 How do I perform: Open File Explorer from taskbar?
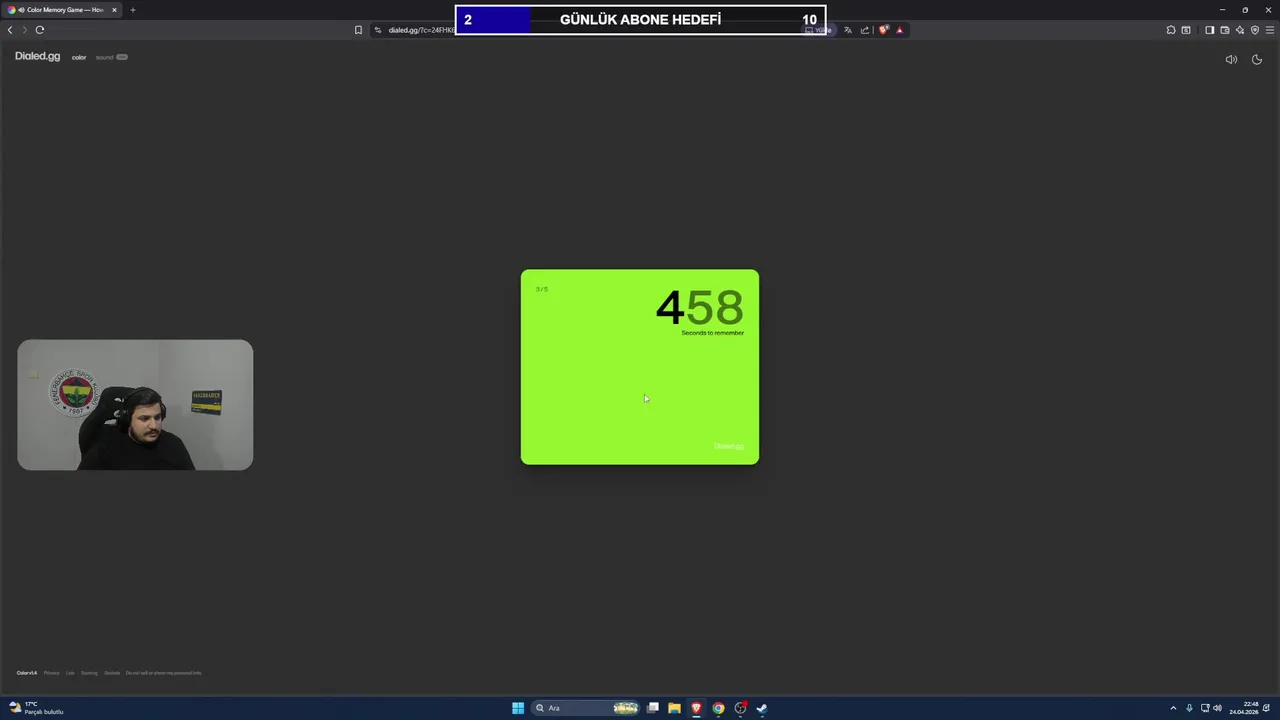674,708
